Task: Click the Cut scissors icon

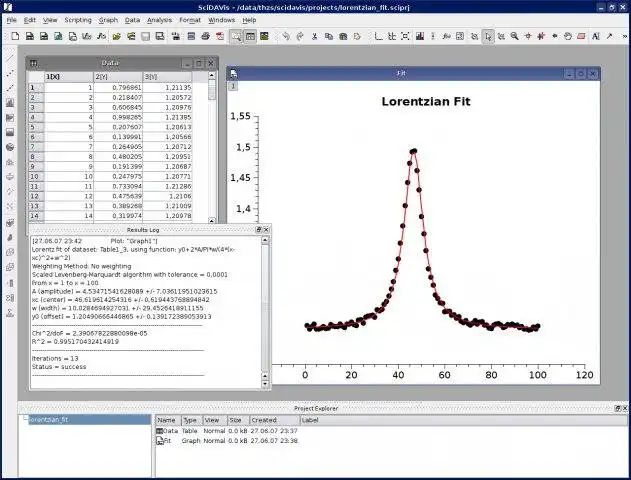Action: 314,36
